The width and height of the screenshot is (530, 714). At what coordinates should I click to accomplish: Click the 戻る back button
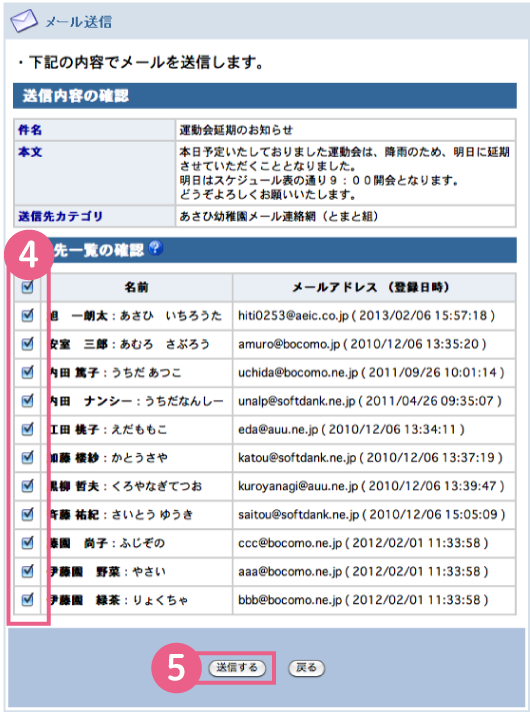(306, 668)
